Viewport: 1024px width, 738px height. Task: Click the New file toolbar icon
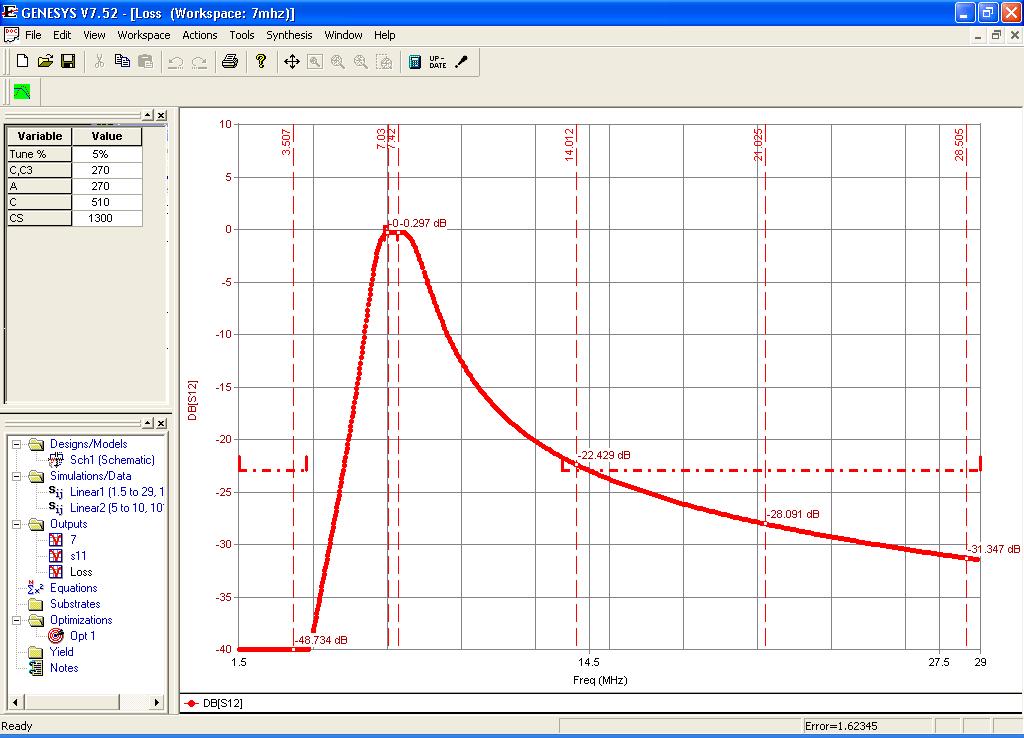[22, 62]
